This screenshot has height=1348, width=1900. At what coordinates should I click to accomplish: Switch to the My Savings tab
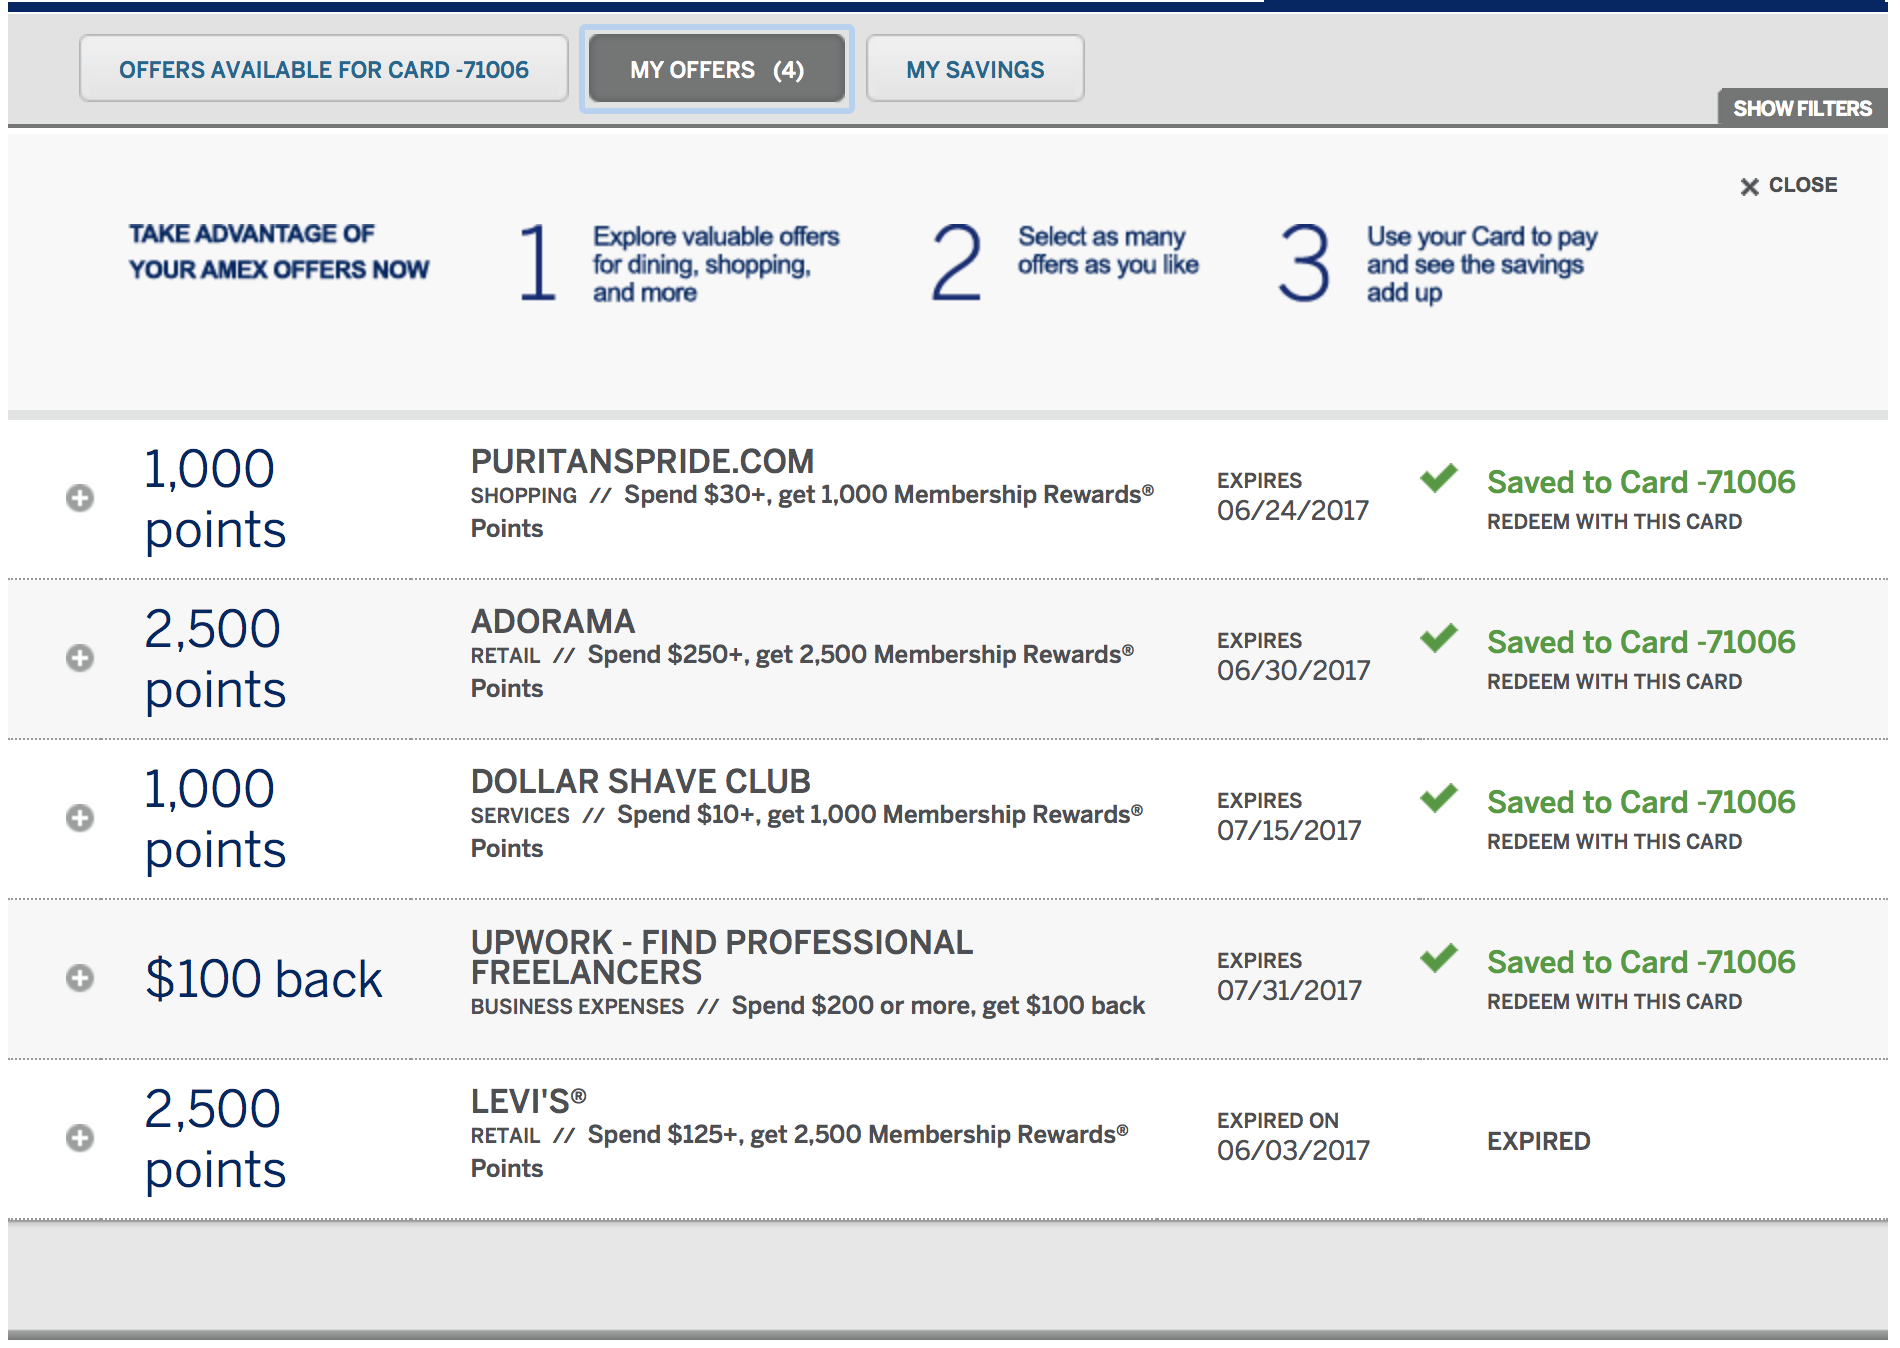(x=975, y=69)
